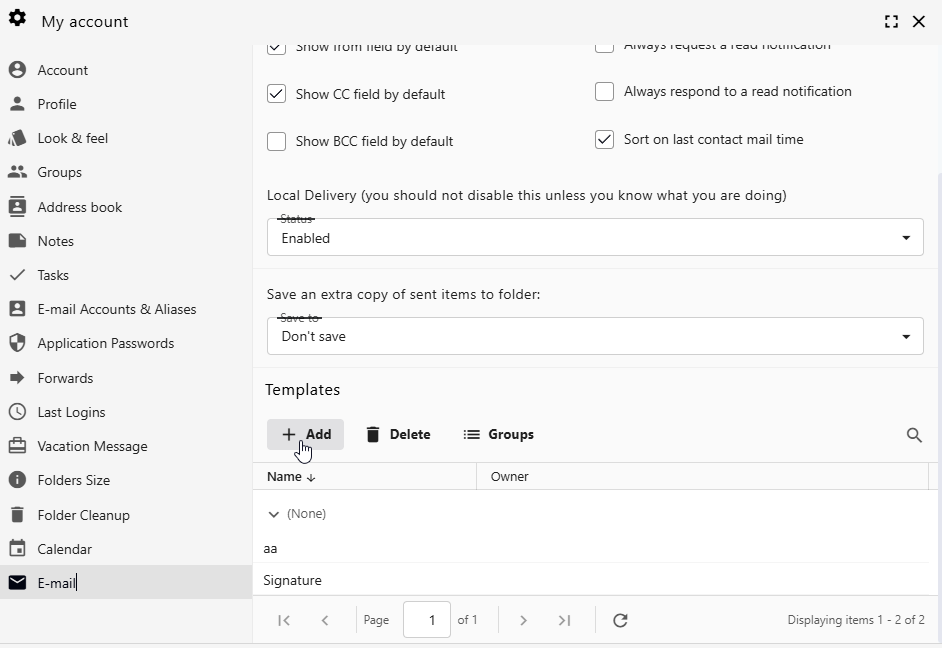942x648 pixels.
Task: Open the settings gear in the title bar
Action: pos(17,21)
